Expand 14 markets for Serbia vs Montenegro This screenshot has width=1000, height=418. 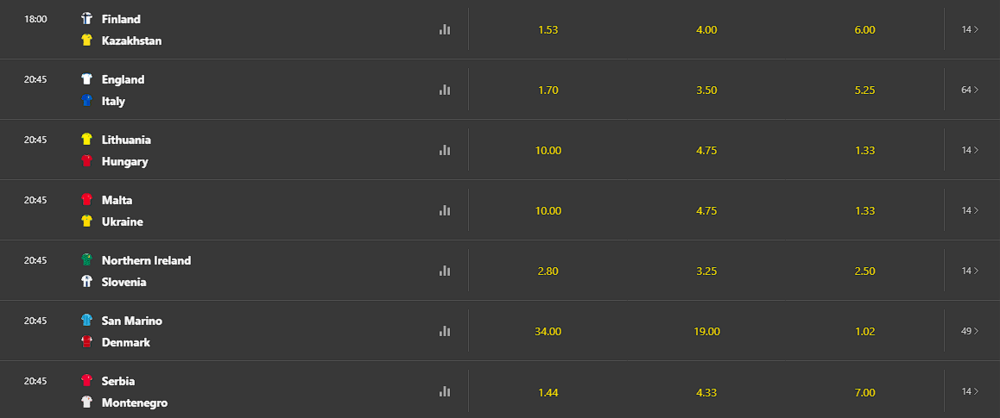(x=970, y=391)
